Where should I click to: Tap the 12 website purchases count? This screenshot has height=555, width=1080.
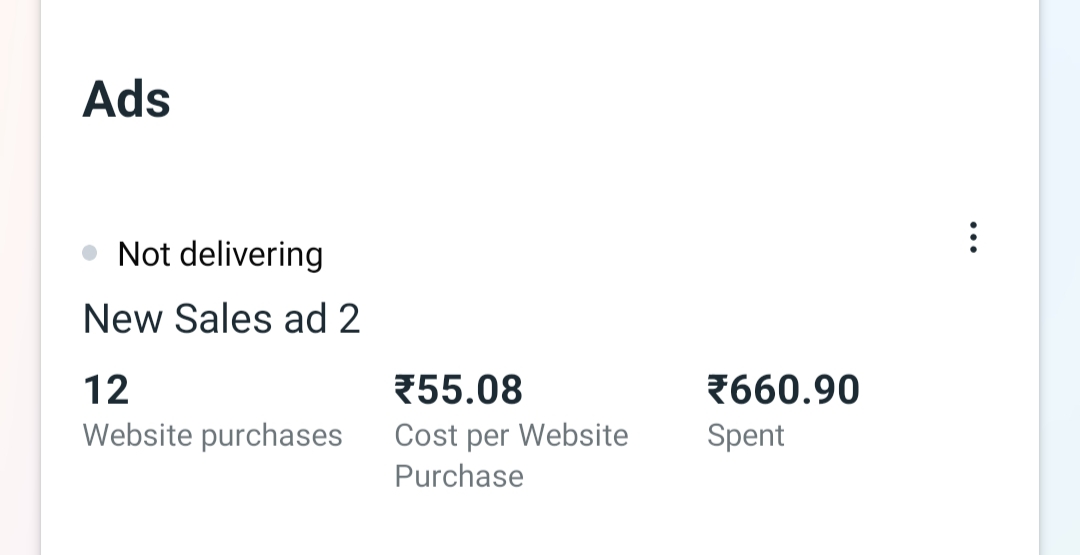point(106,390)
